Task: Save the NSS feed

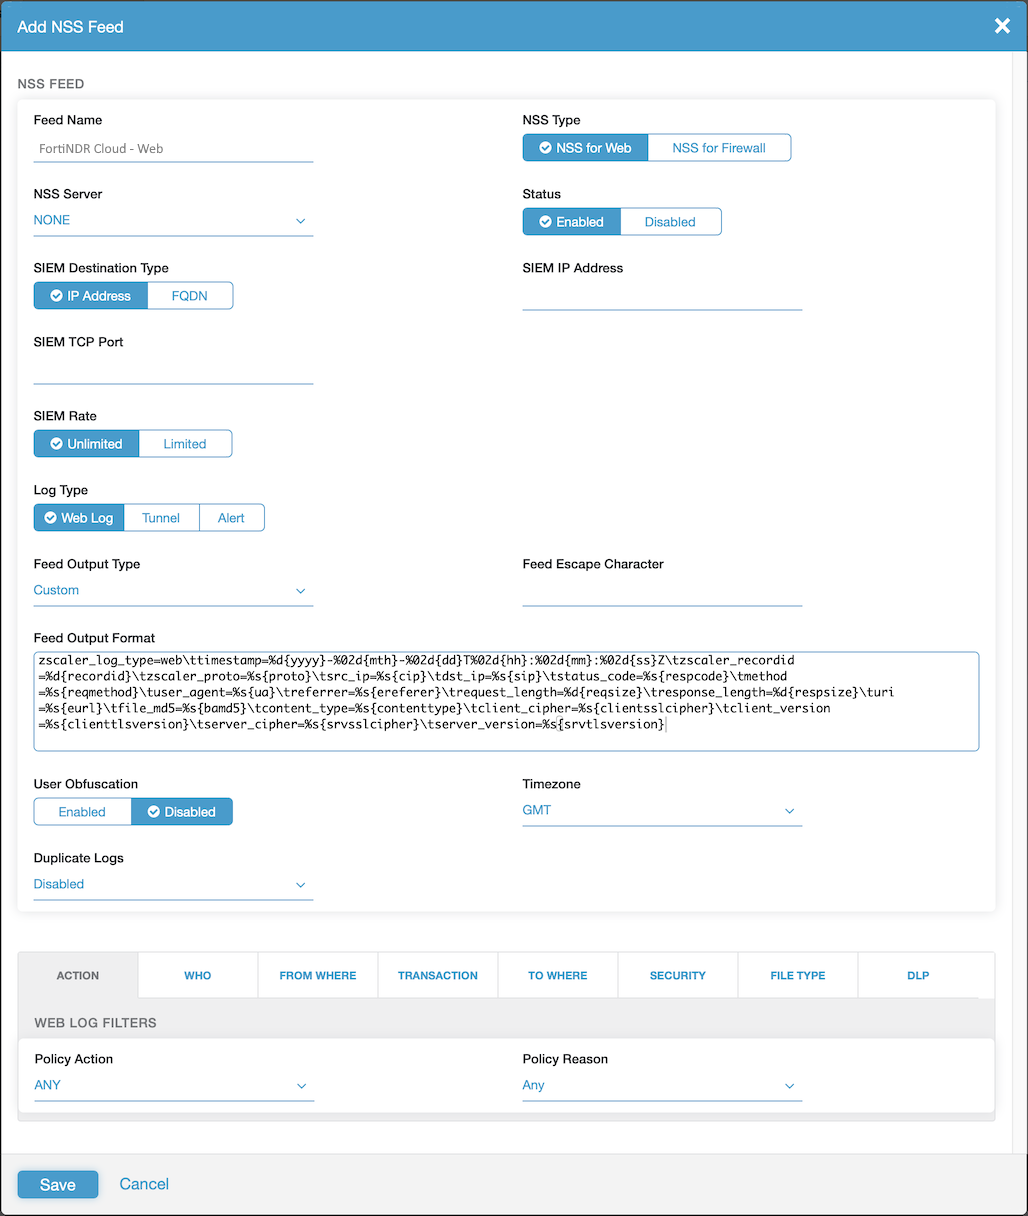Action: click(x=57, y=1184)
